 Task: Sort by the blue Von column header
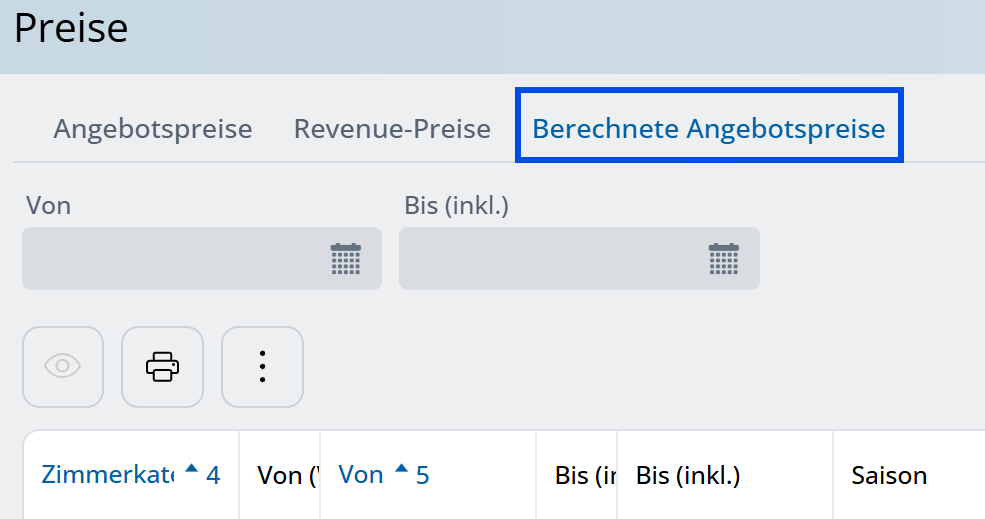(x=361, y=475)
